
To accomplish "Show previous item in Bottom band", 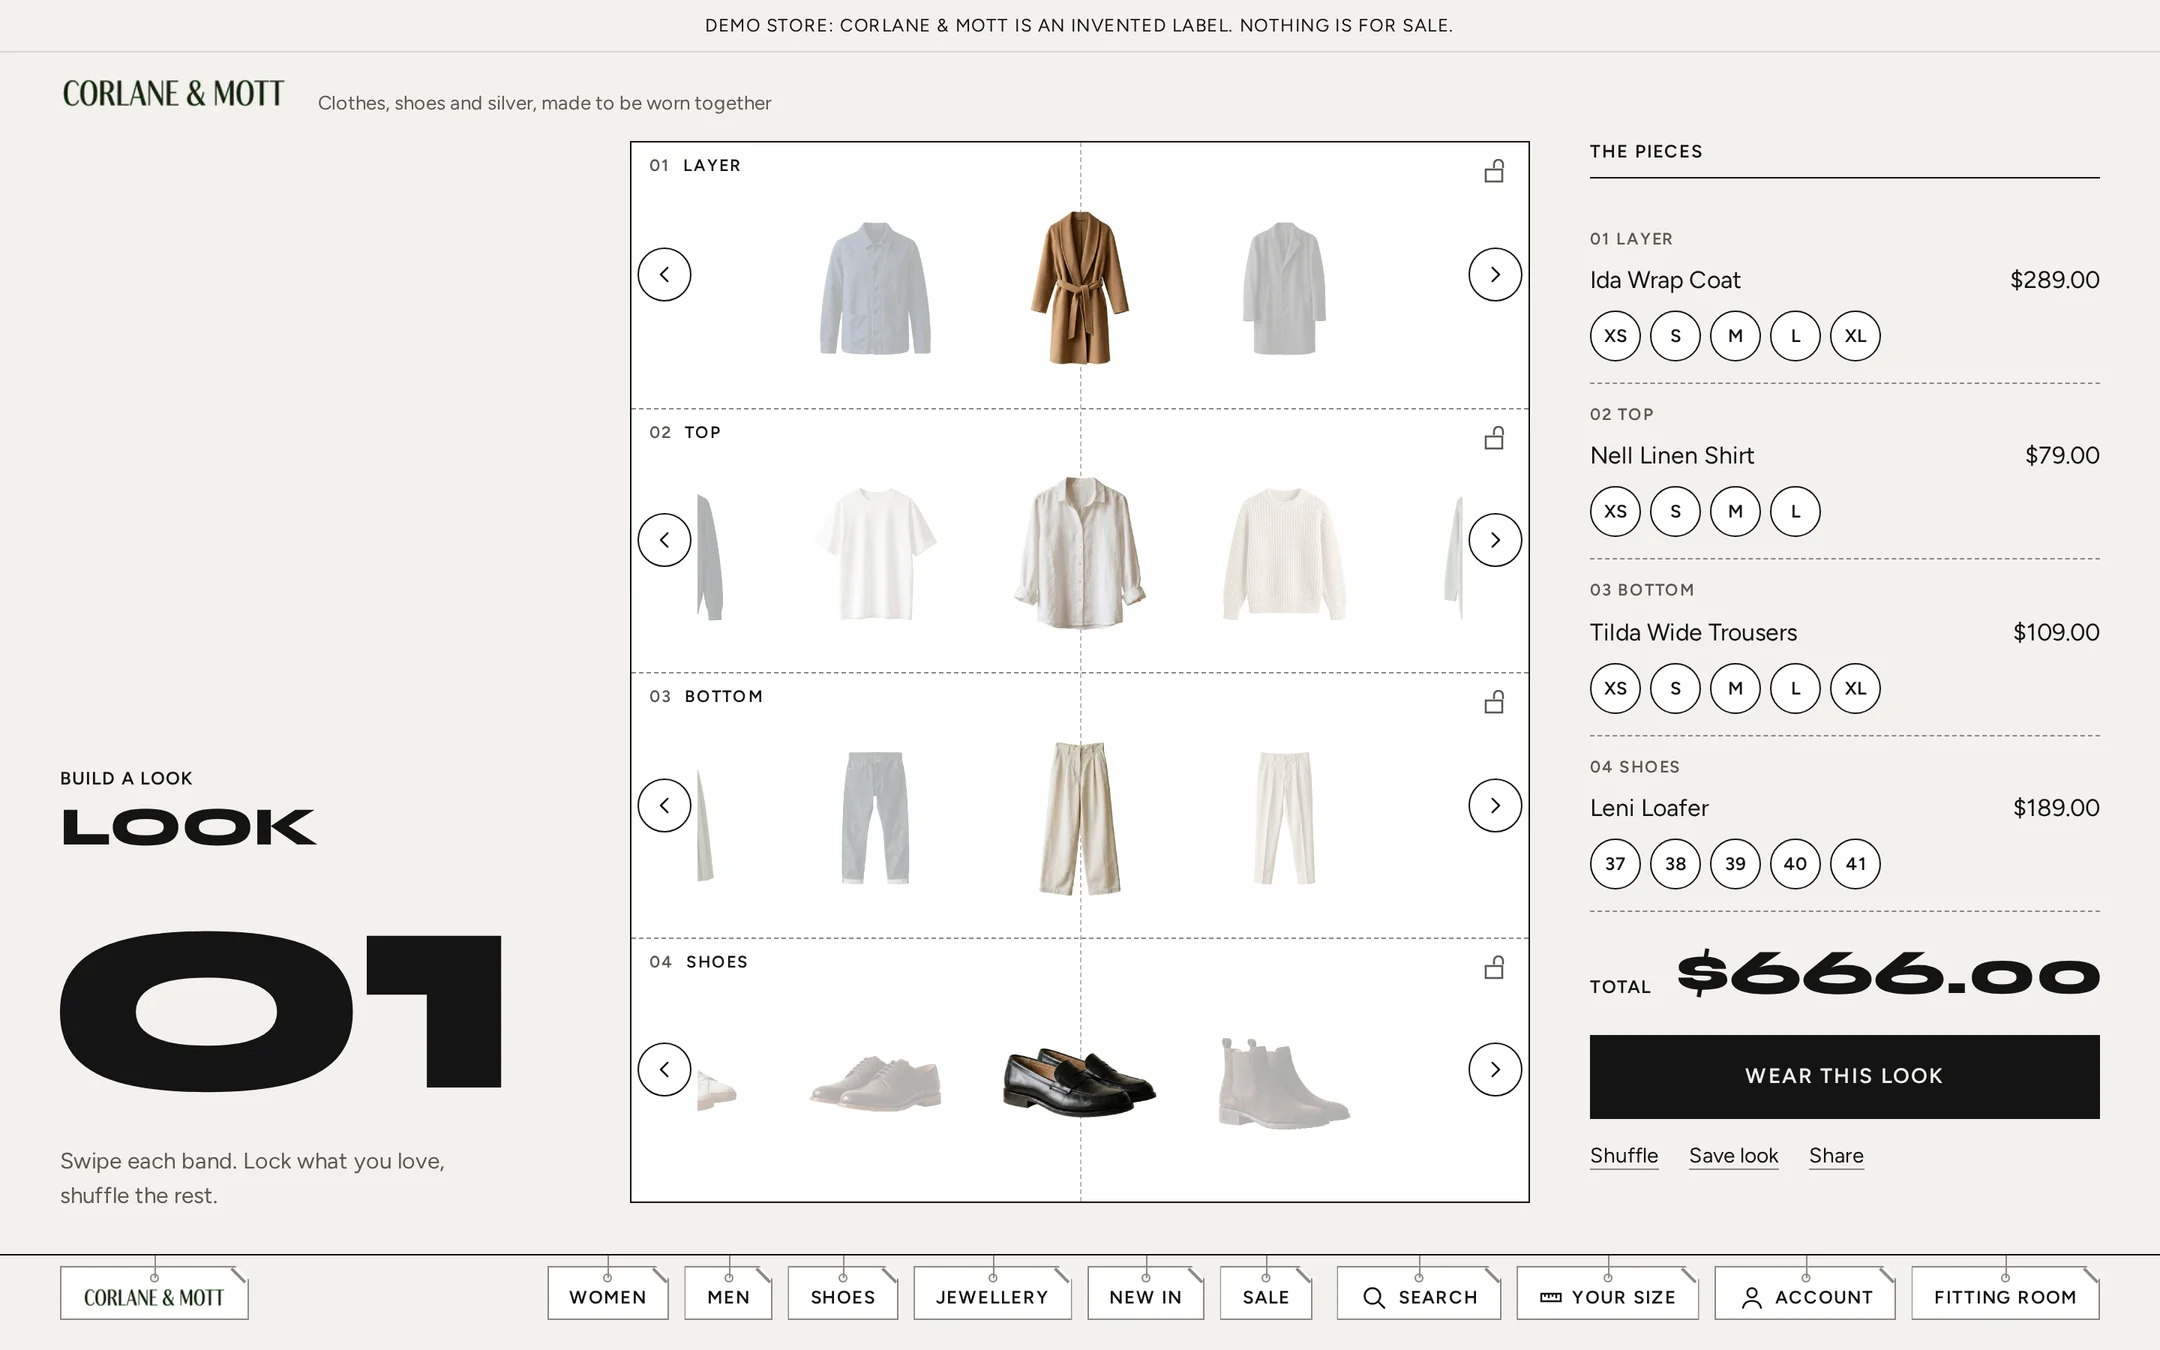I will point(664,805).
